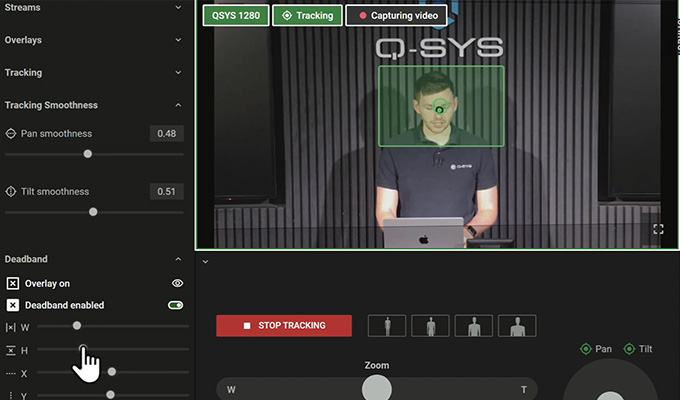The height and width of the screenshot is (400, 680).
Task: Click the tracking target circle on face
Action: (x=440, y=108)
